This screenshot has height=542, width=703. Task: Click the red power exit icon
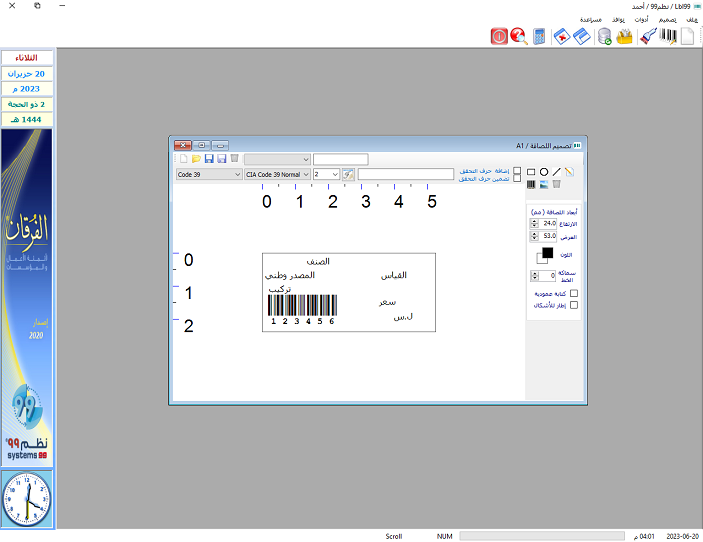tap(499, 37)
